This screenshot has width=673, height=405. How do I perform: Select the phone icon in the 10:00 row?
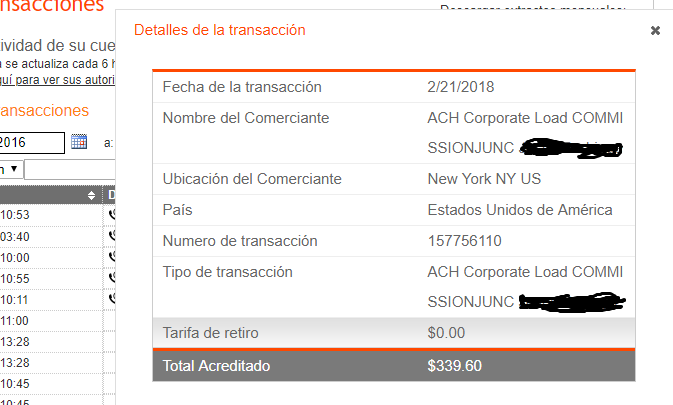[112, 257]
